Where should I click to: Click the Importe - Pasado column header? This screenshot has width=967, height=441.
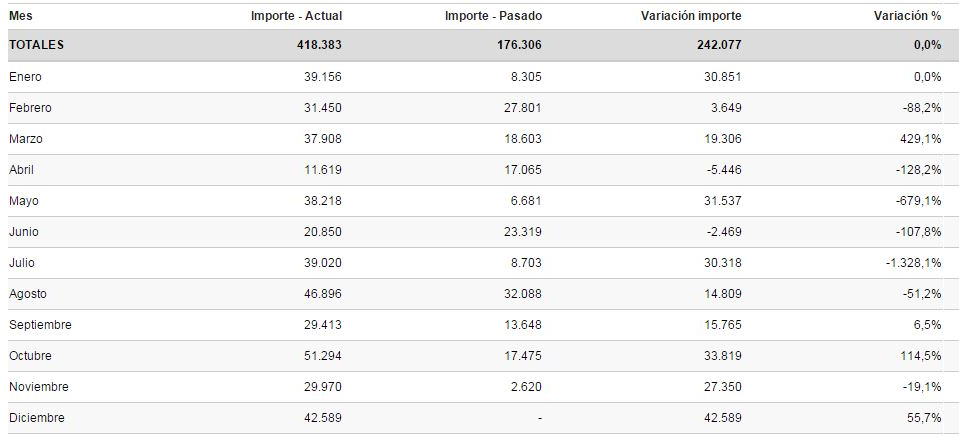pyautogui.click(x=494, y=15)
